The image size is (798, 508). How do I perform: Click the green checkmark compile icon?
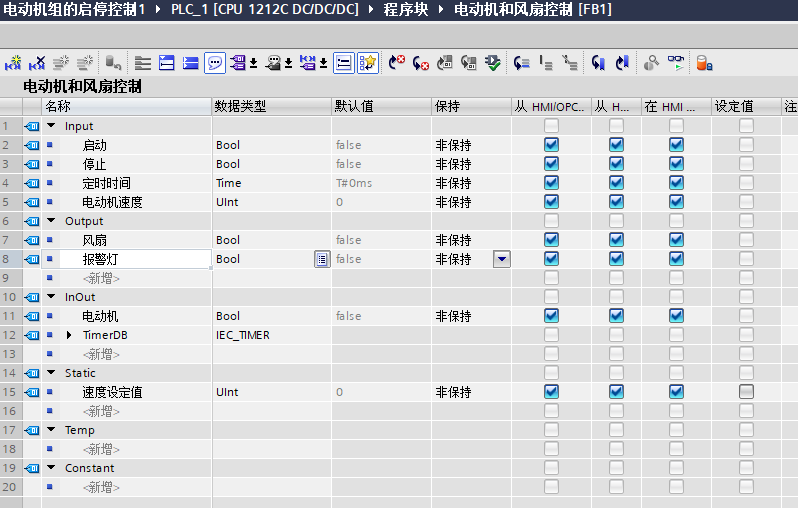(x=492, y=63)
